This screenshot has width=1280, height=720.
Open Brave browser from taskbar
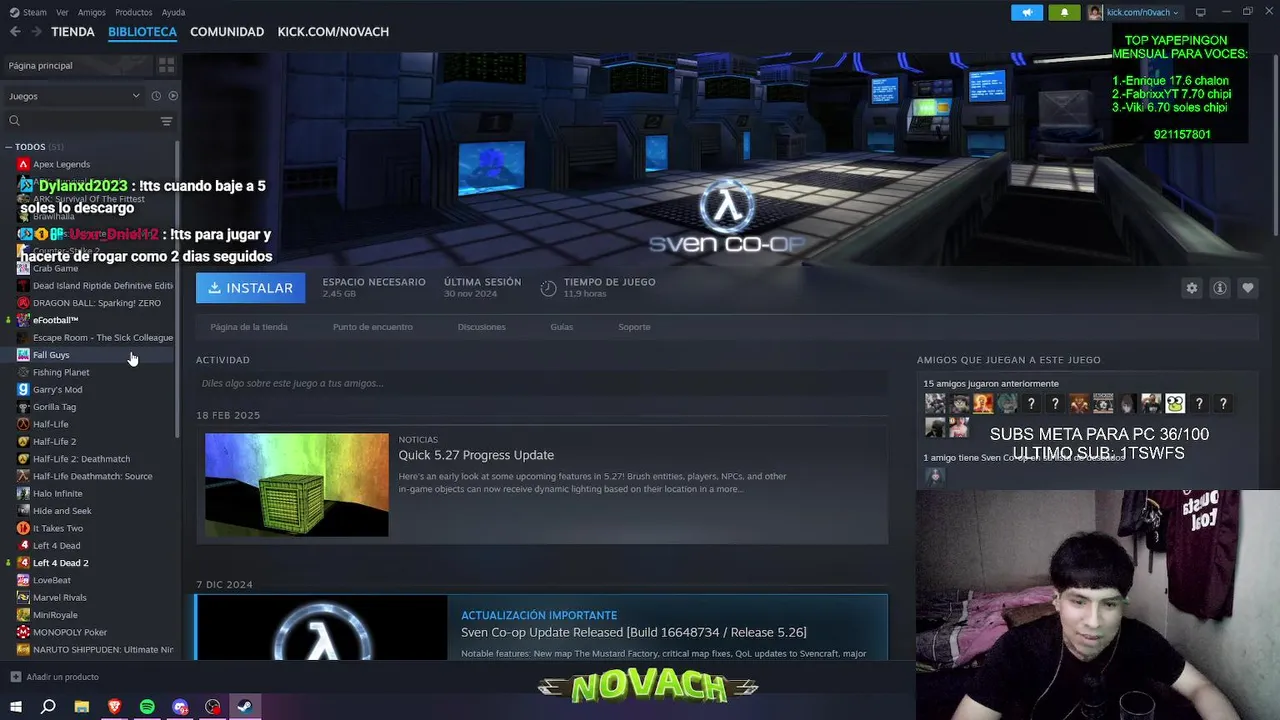114,707
